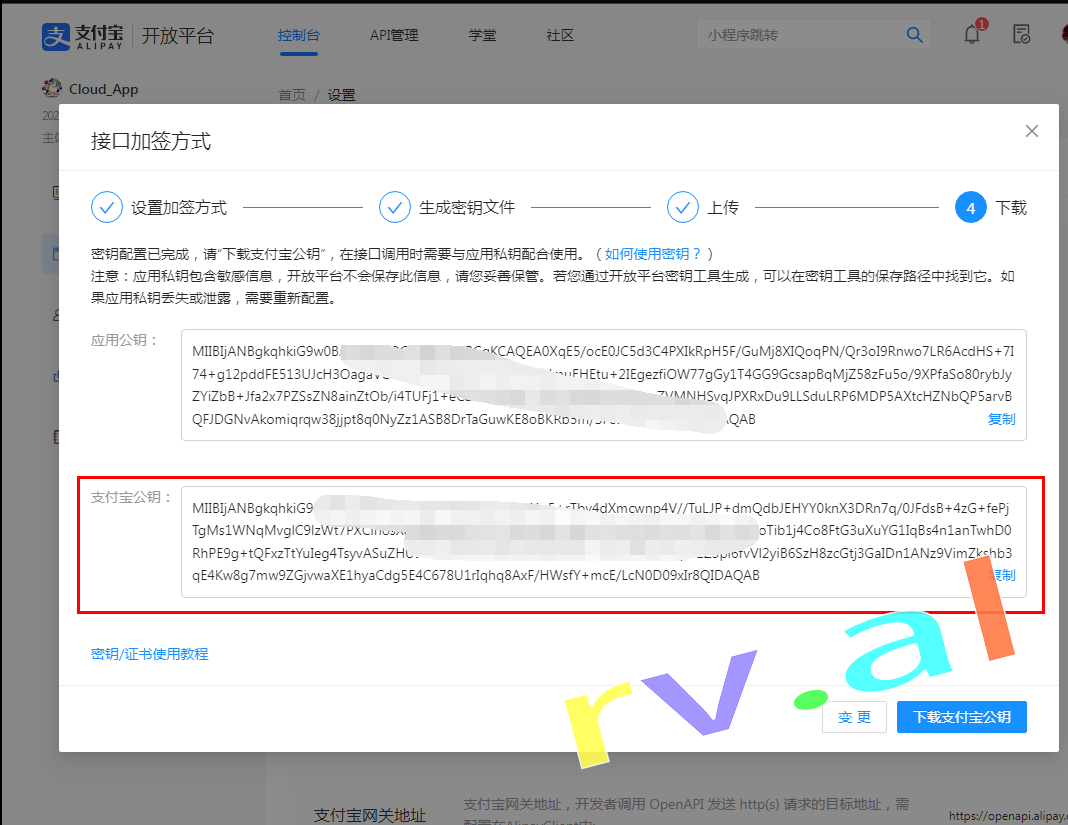
Task: Select the 控制台 tab
Action: tap(298, 35)
